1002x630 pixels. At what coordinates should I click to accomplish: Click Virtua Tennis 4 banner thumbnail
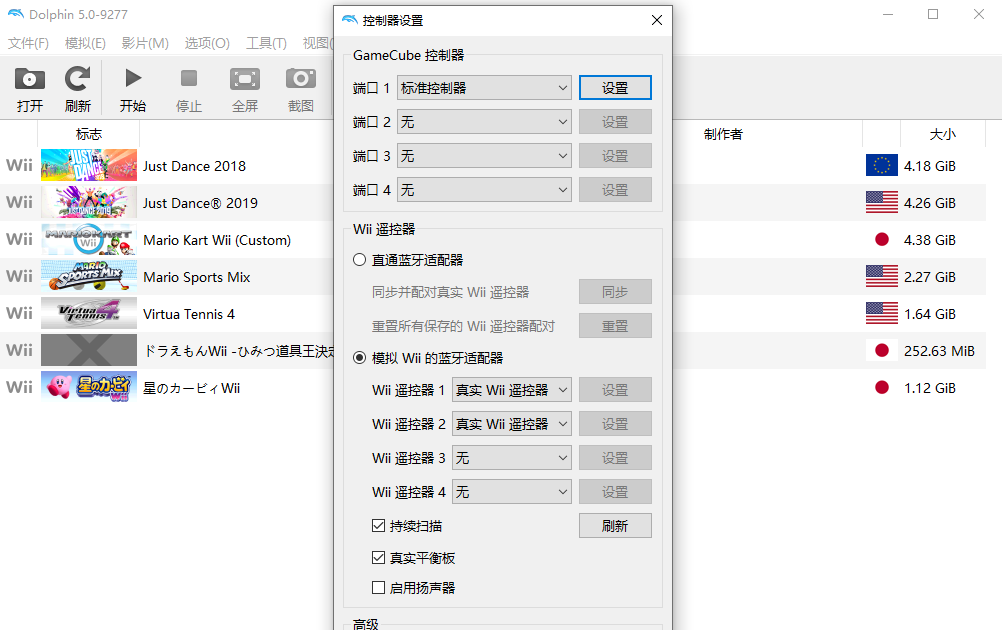pyautogui.click(x=89, y=314)
